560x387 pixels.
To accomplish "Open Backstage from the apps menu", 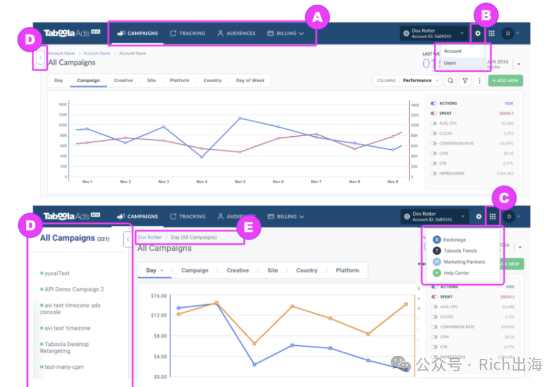I will coord(449,240).
